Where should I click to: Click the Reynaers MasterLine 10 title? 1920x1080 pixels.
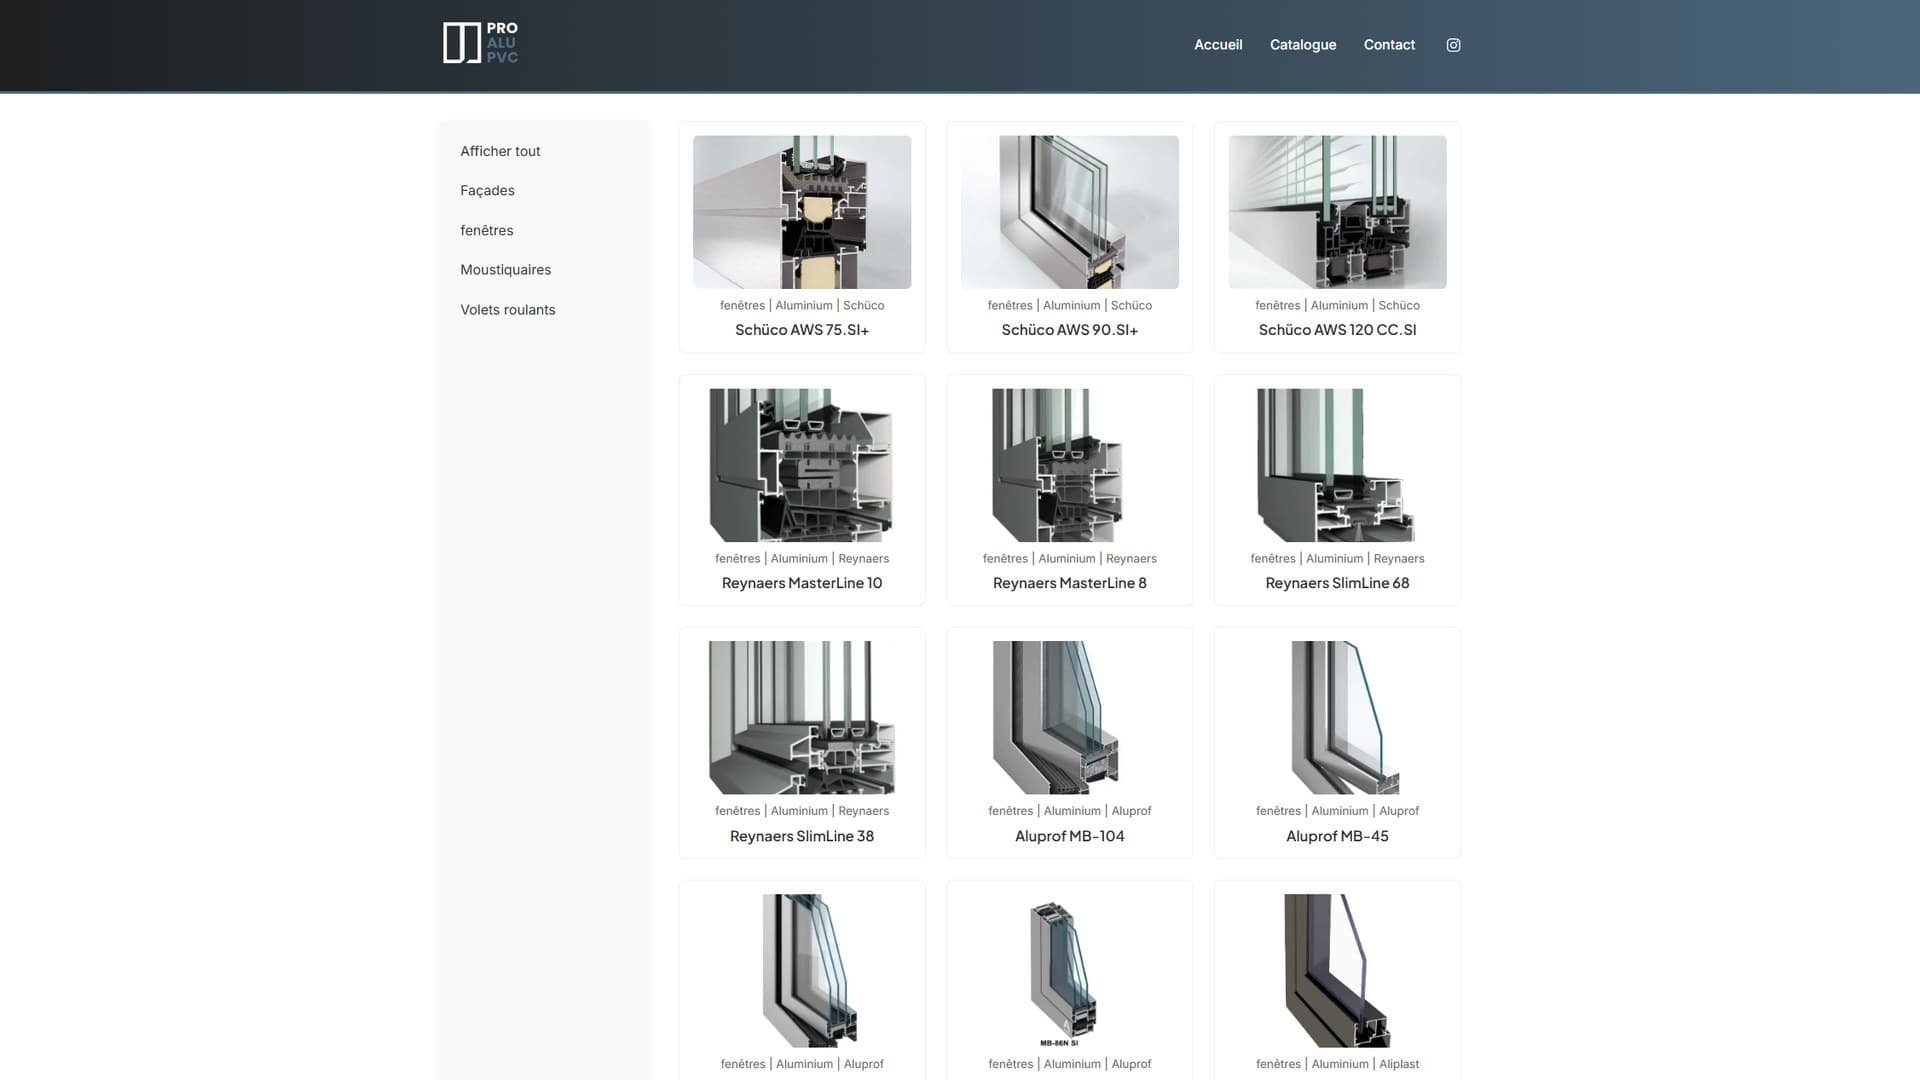click(802, 583)
